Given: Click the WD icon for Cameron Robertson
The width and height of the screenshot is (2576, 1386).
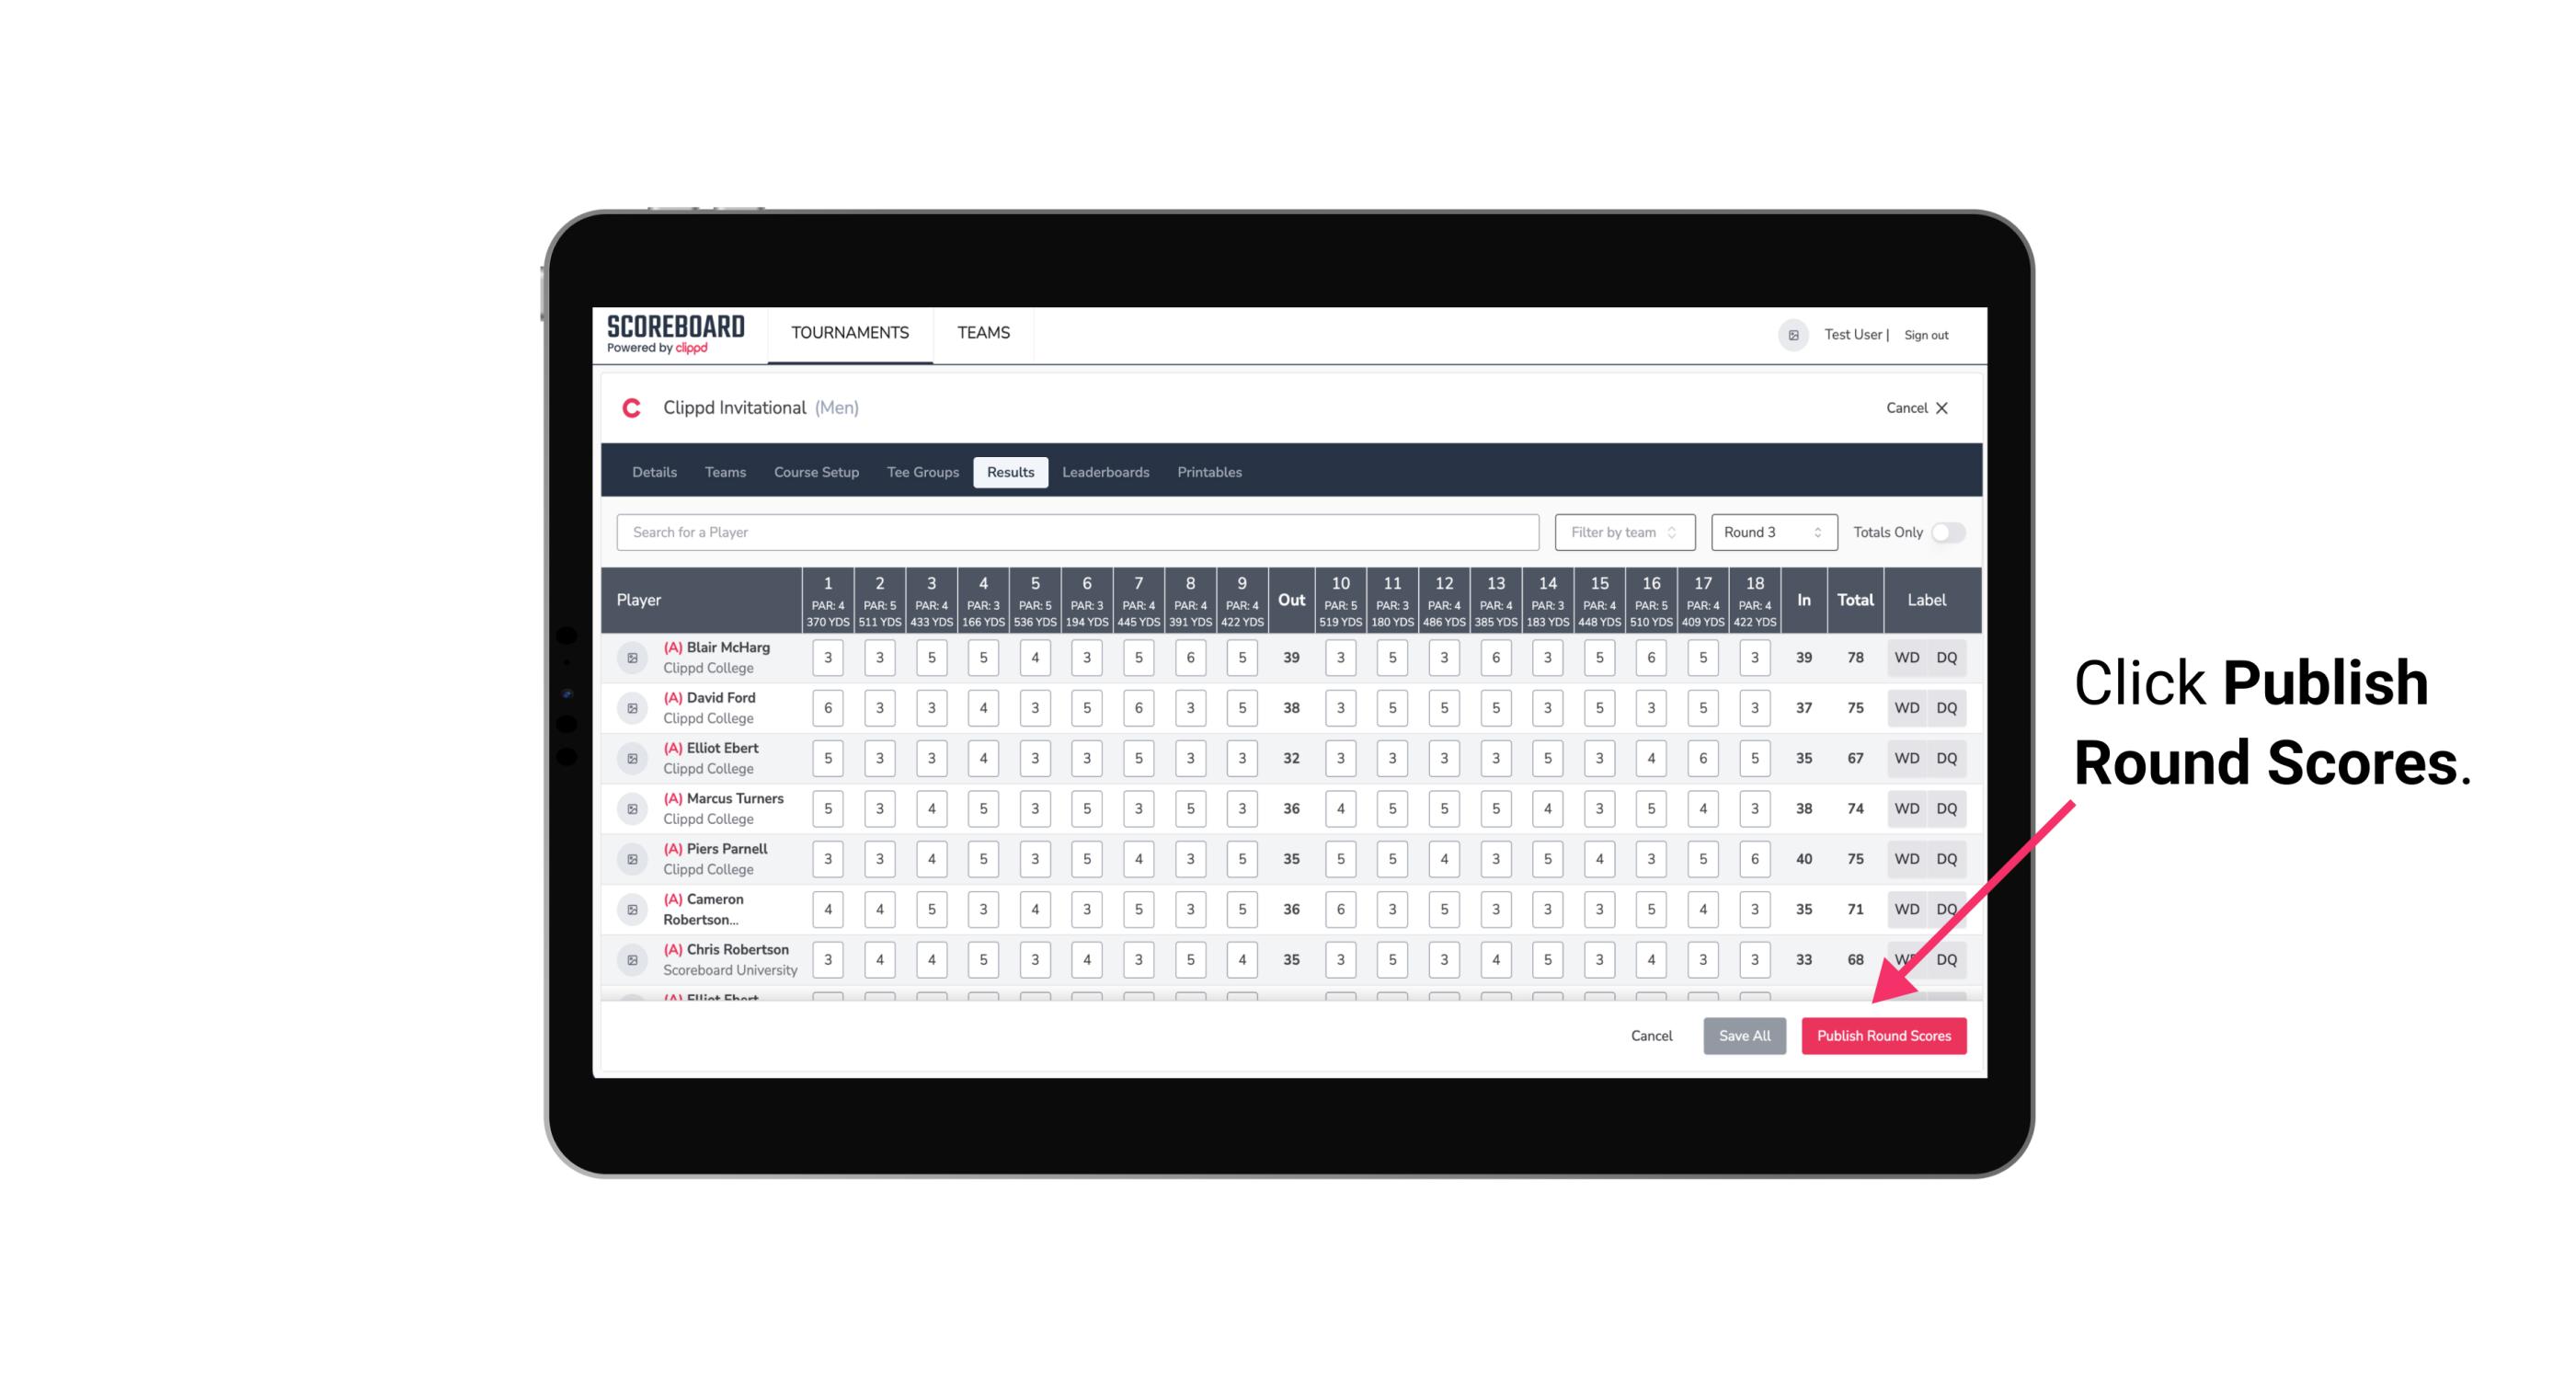Looking at the screenshot, I should tap(1906, 906).
